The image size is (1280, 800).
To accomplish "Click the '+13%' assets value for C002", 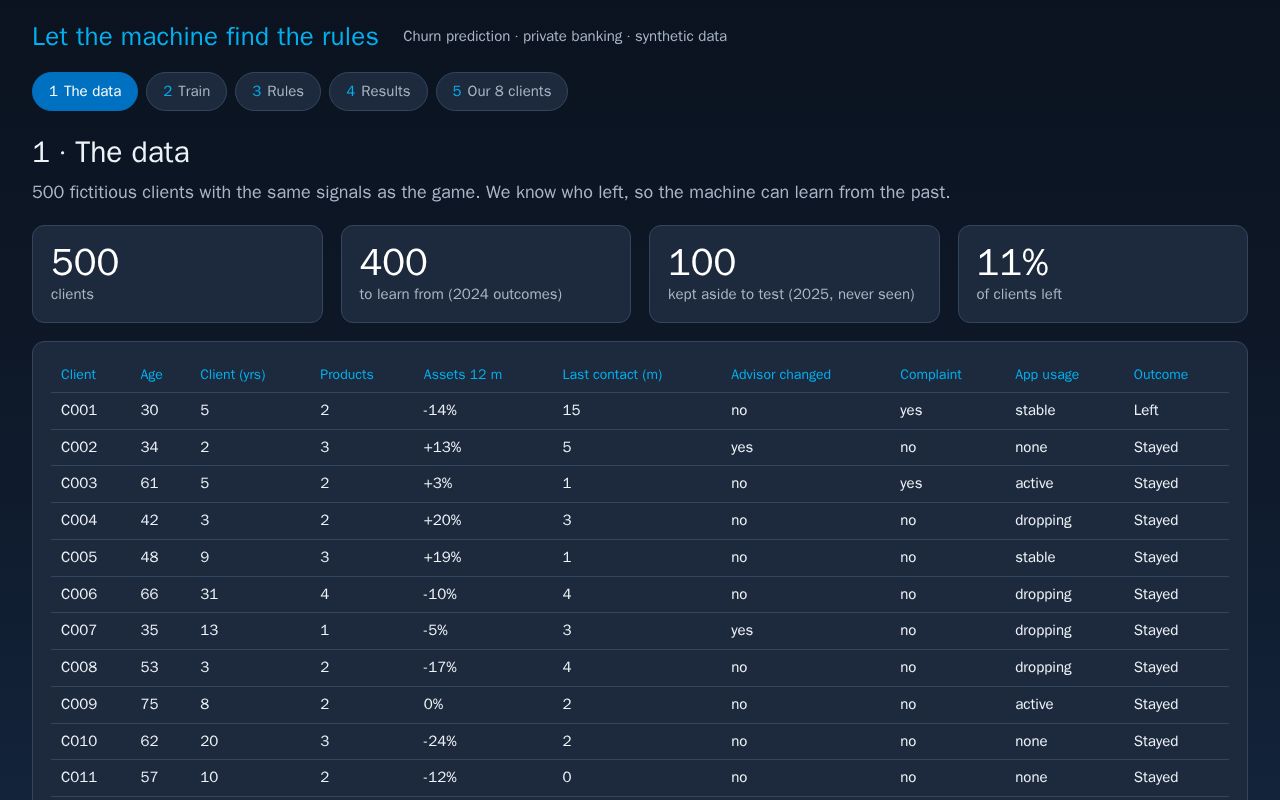I will coord(442,447).
